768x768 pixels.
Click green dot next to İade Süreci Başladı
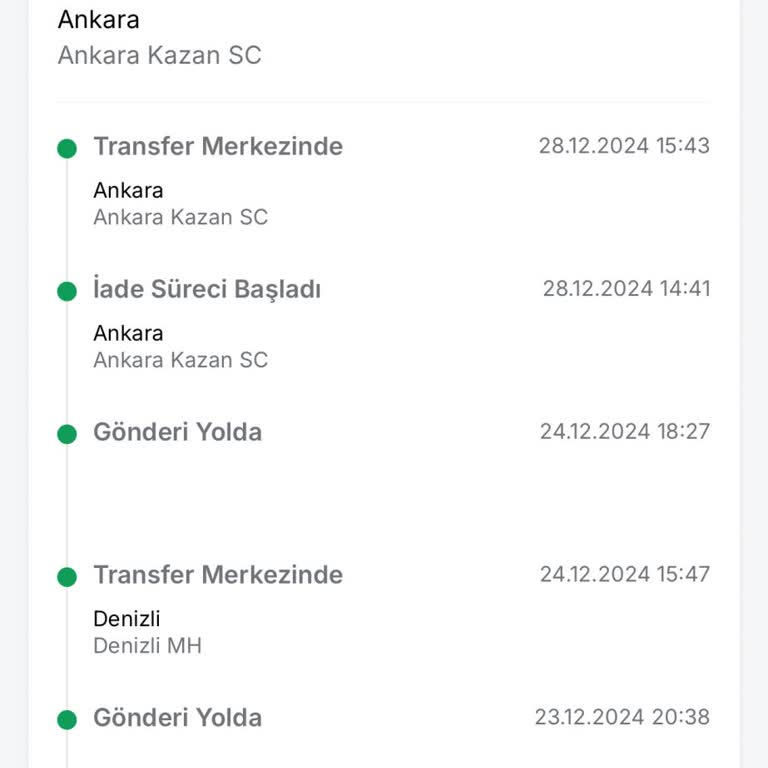67,292
